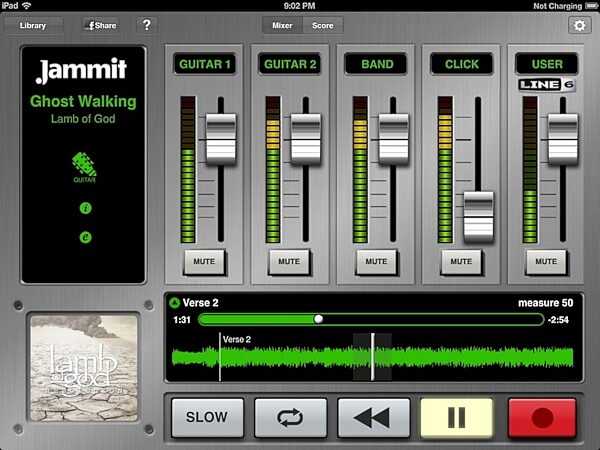Mute the Guitar 2 channel
The image size is (600, 450).
coord(289,262)
